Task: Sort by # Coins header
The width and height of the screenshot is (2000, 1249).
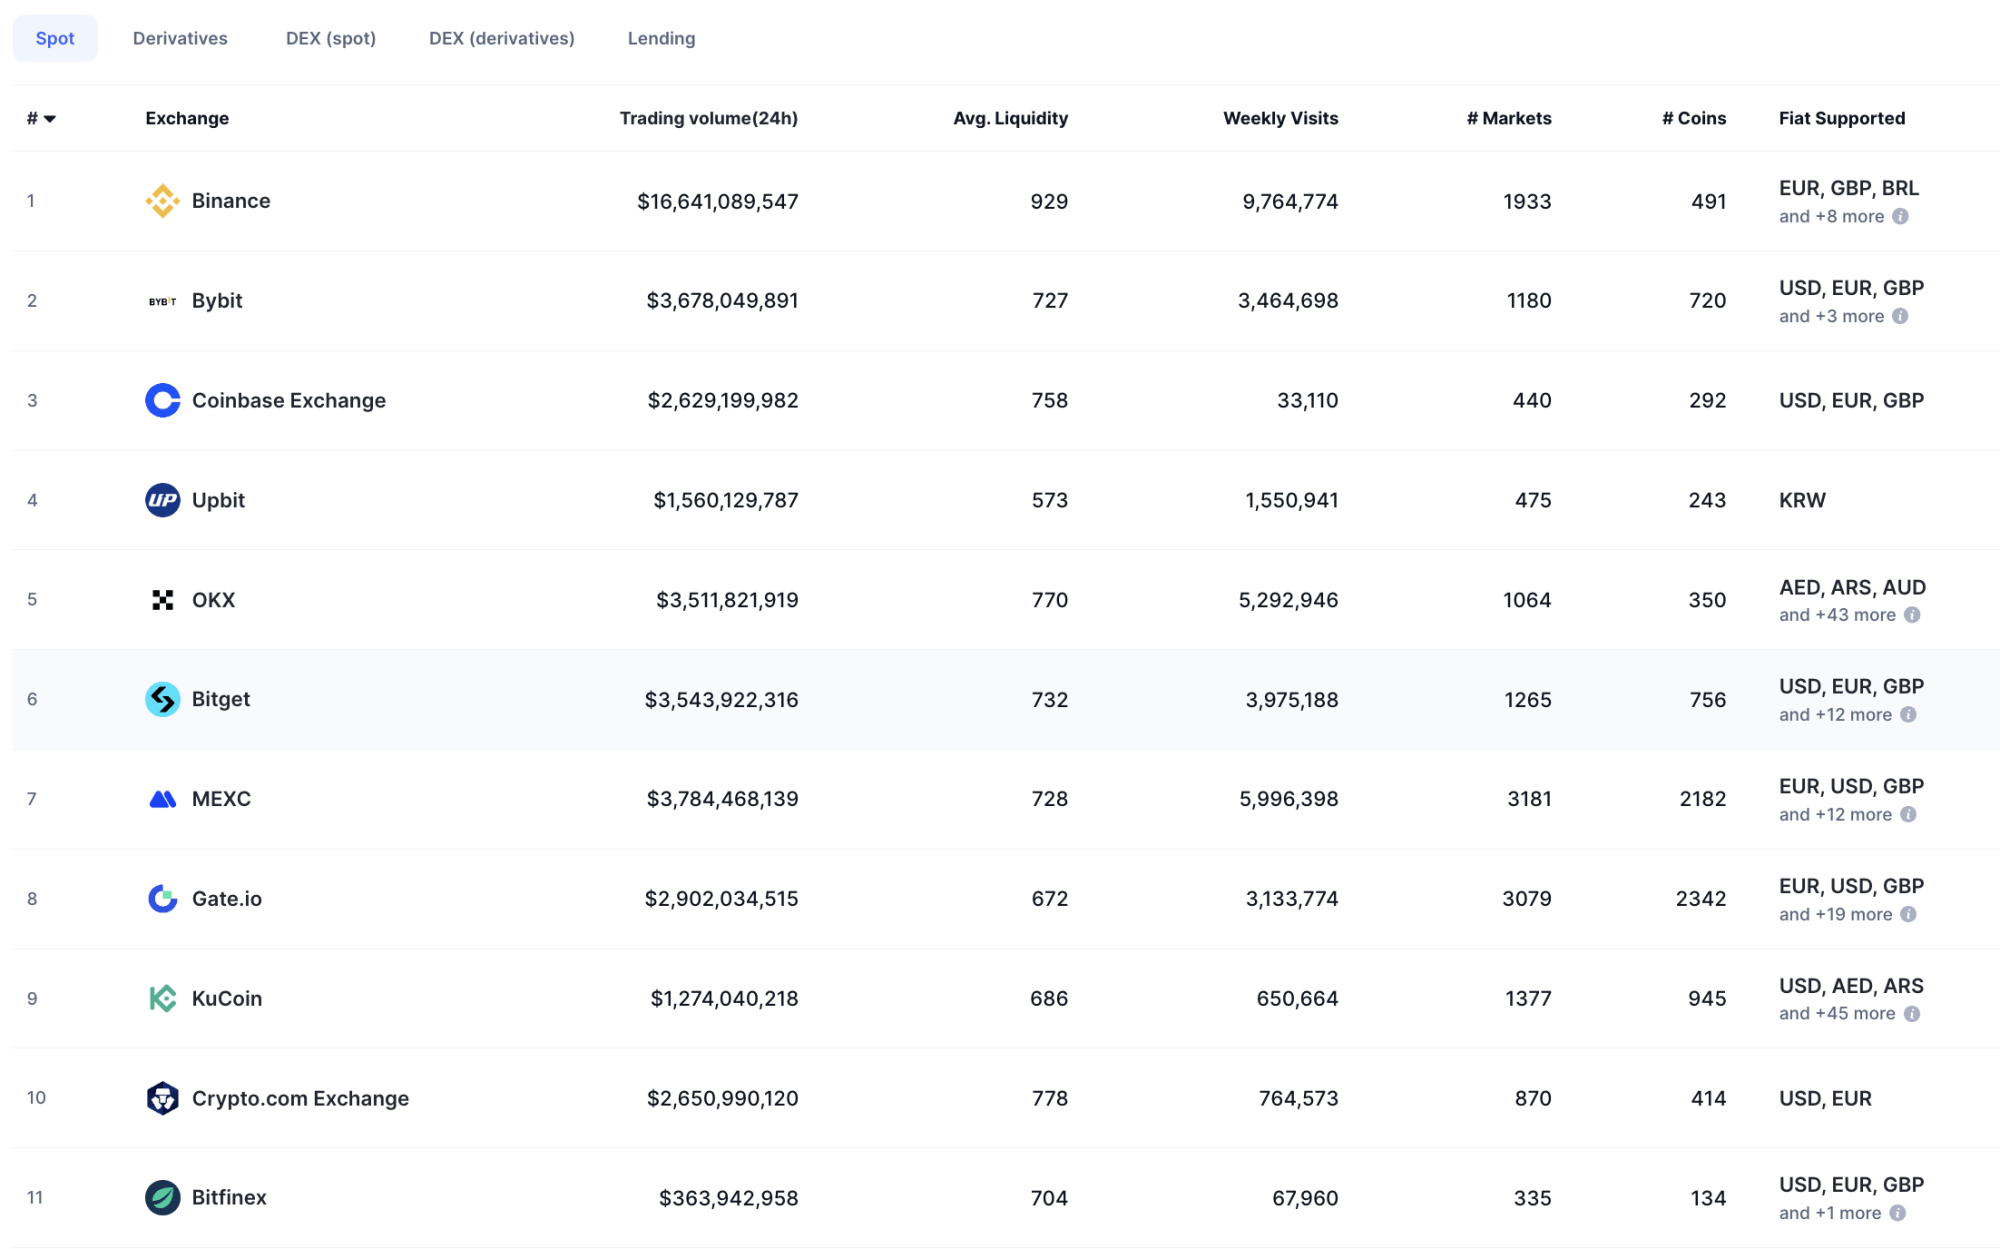Action: [1694, 118]
